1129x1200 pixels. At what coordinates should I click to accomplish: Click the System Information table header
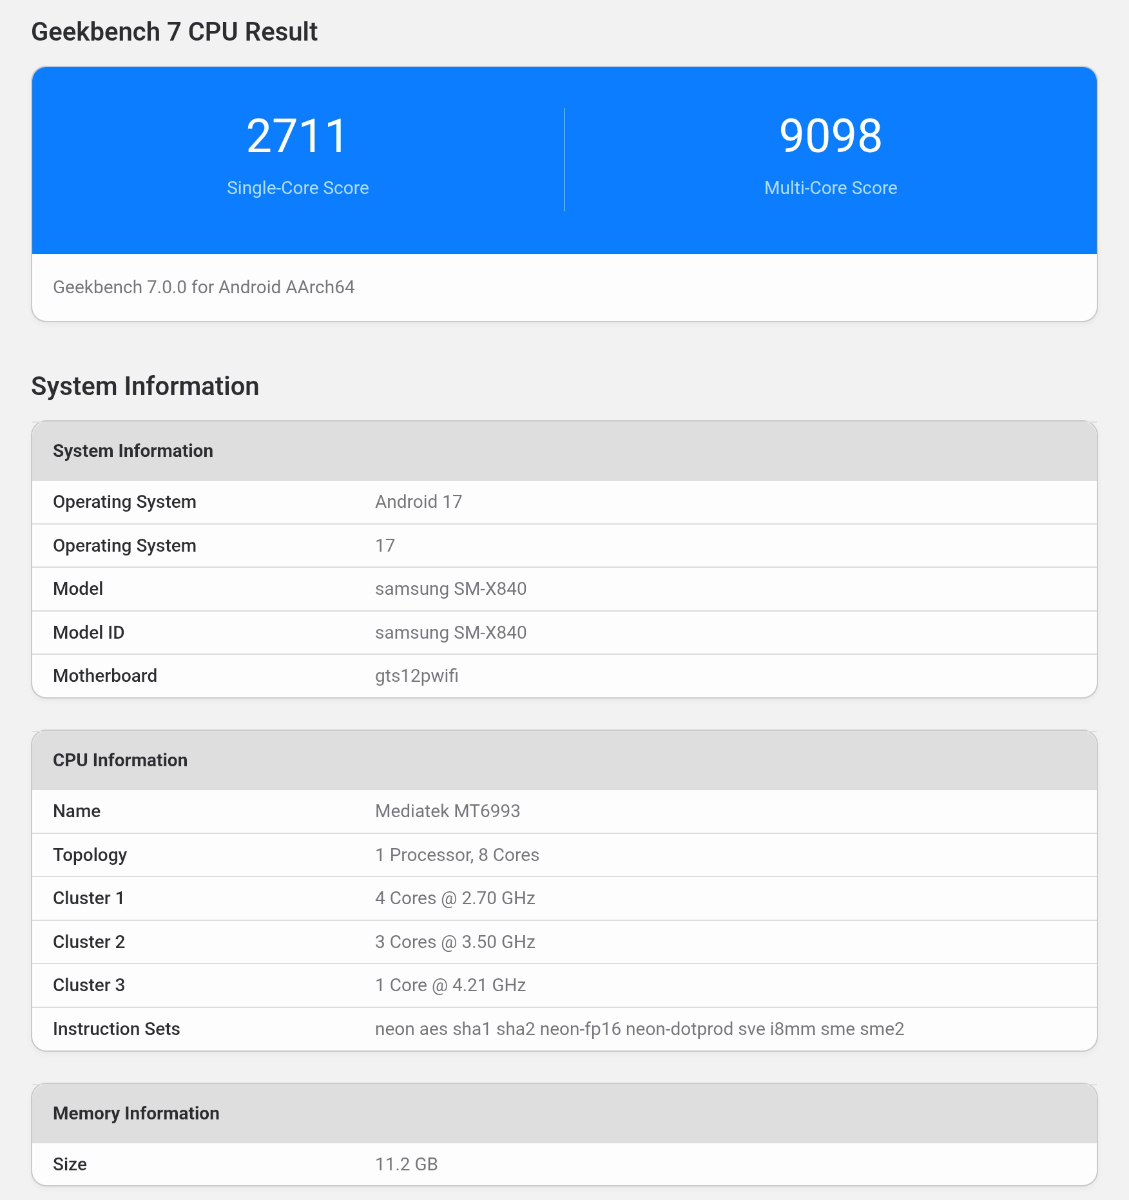point(564,451)
